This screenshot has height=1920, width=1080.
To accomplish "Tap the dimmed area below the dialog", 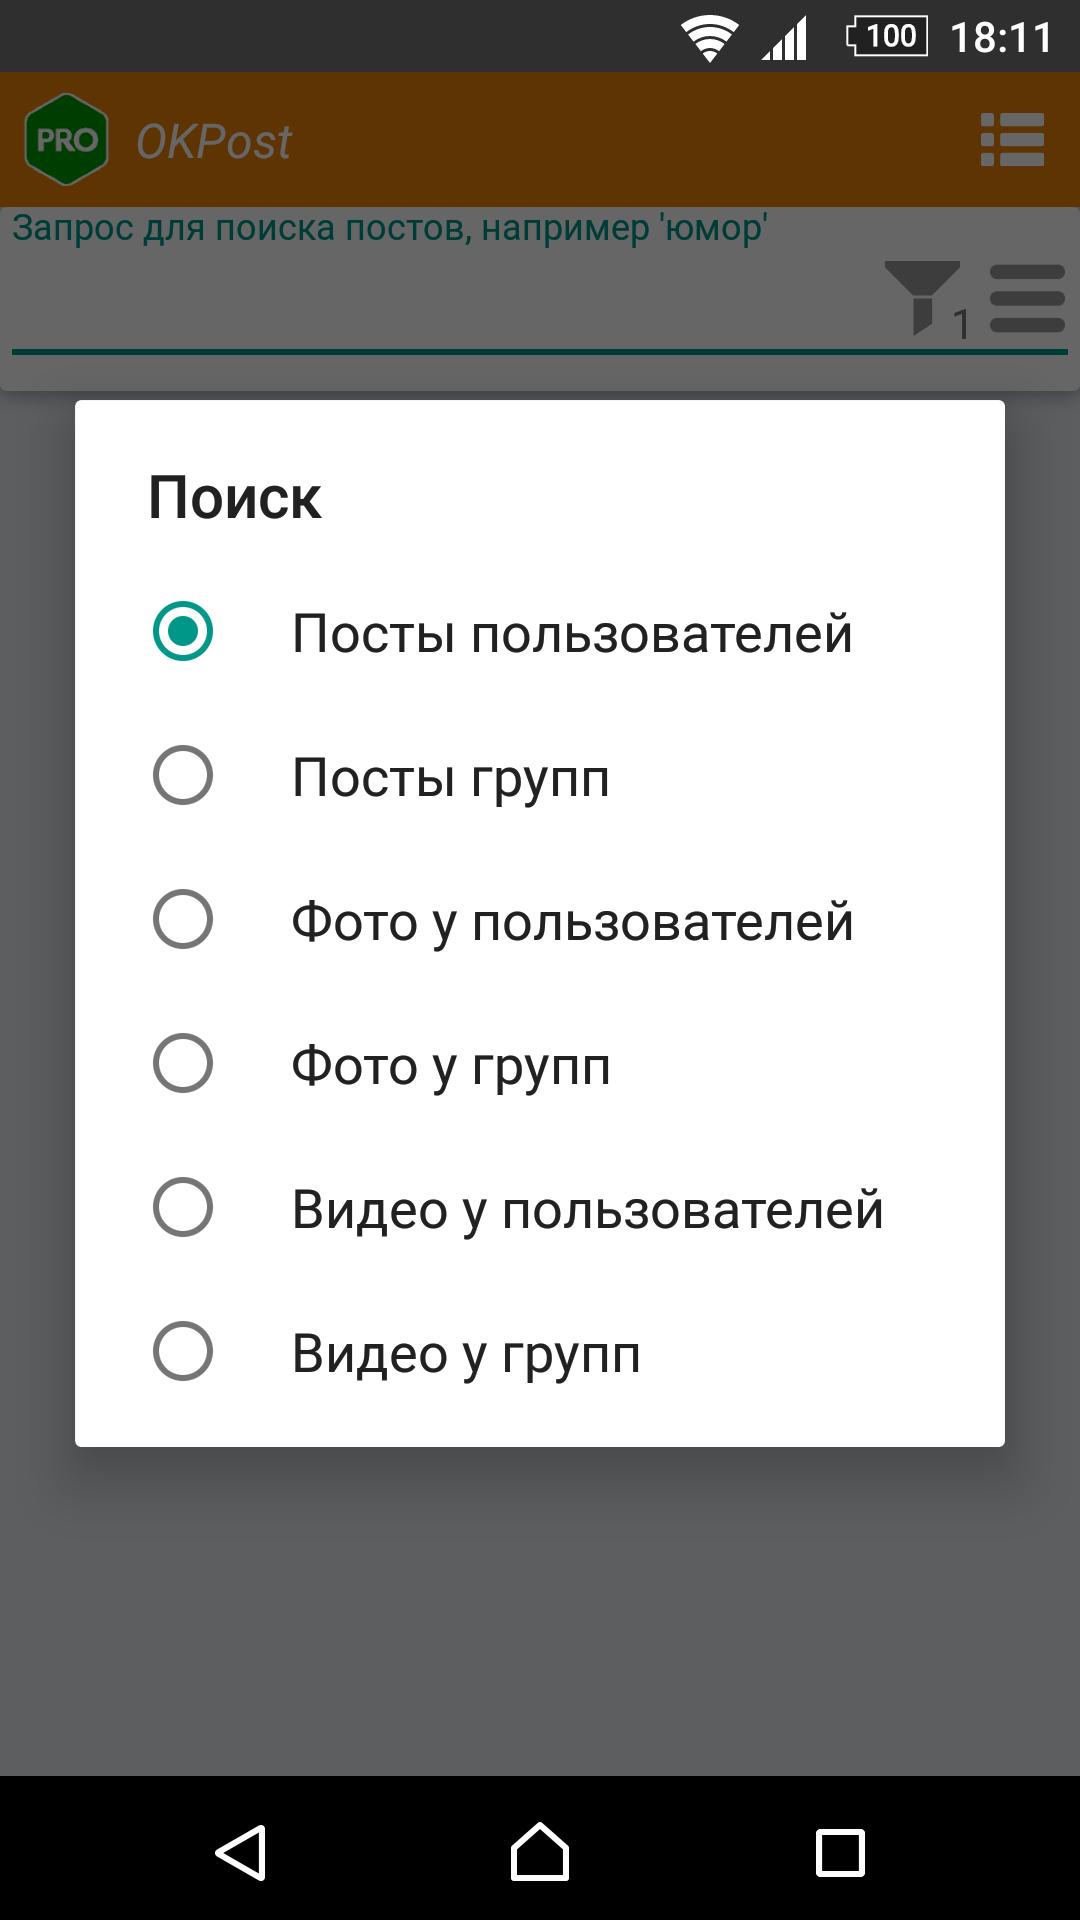I will [x=540, y=1610].
